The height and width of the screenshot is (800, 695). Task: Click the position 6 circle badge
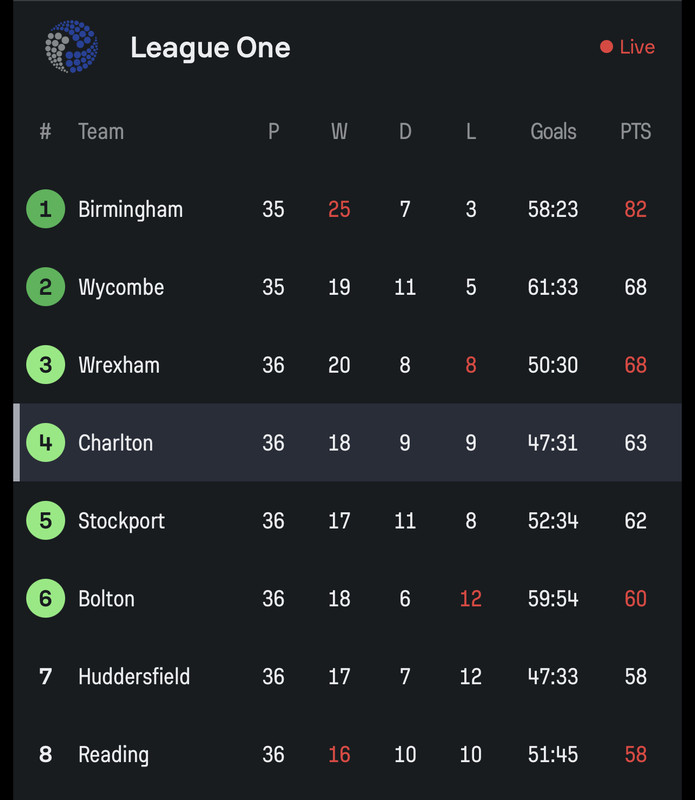tap(45, 598)
